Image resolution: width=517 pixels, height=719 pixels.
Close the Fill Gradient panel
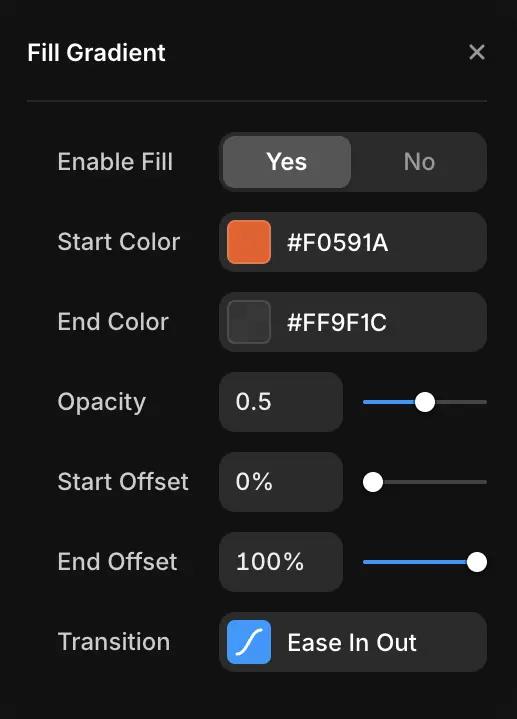click(x=477, y=52)
